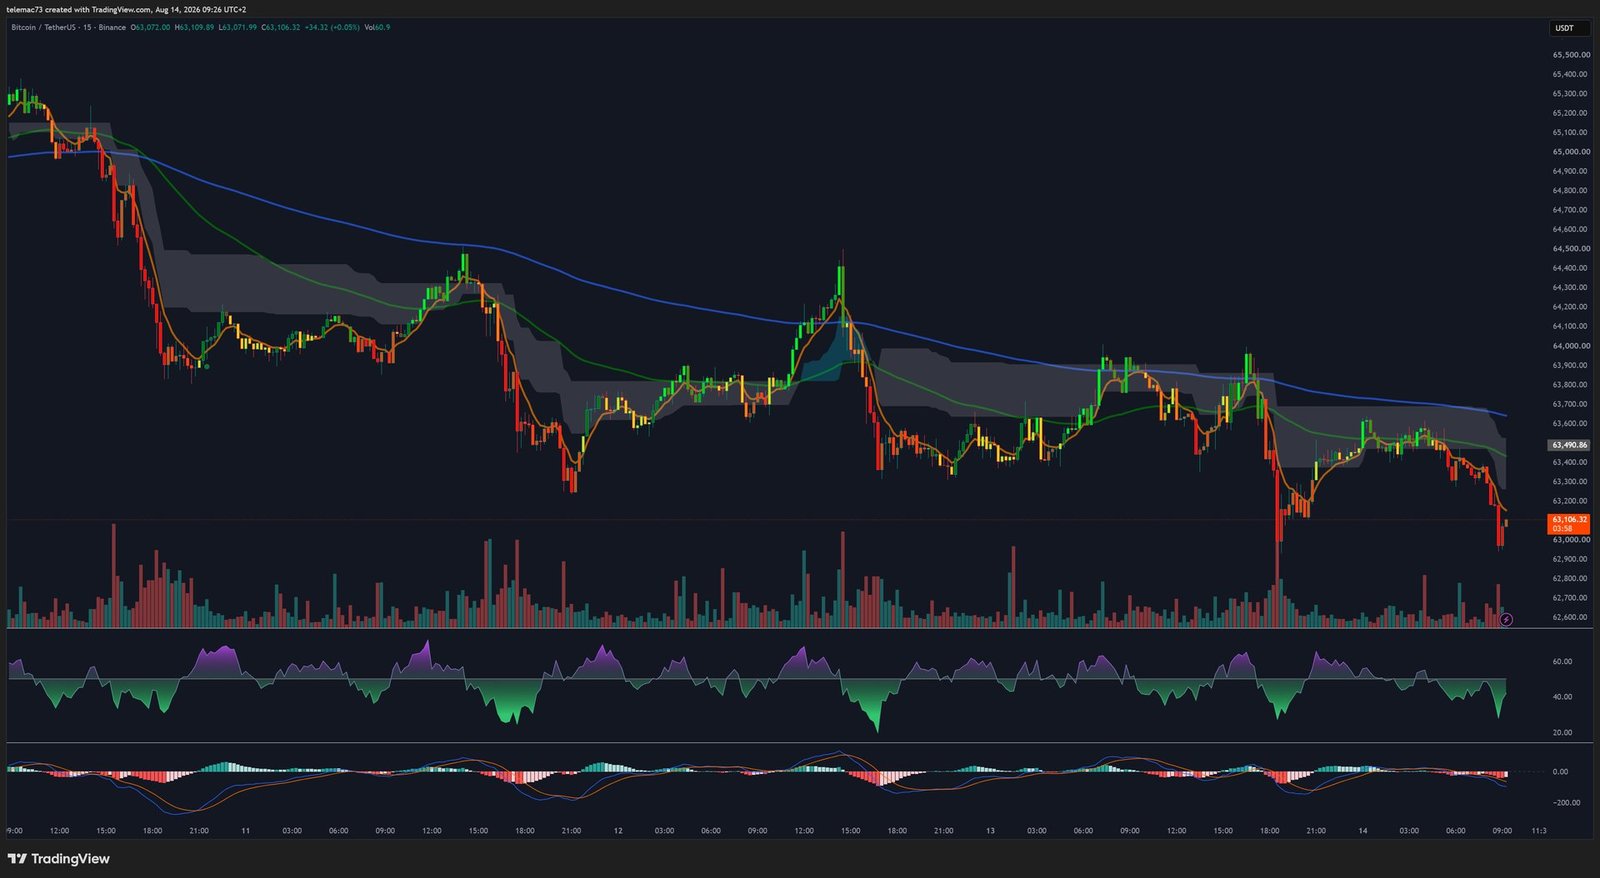Screen dimensions: 1600x878
Task: Select the gray 63,490.86 price label
Action: pos(1569,444)
